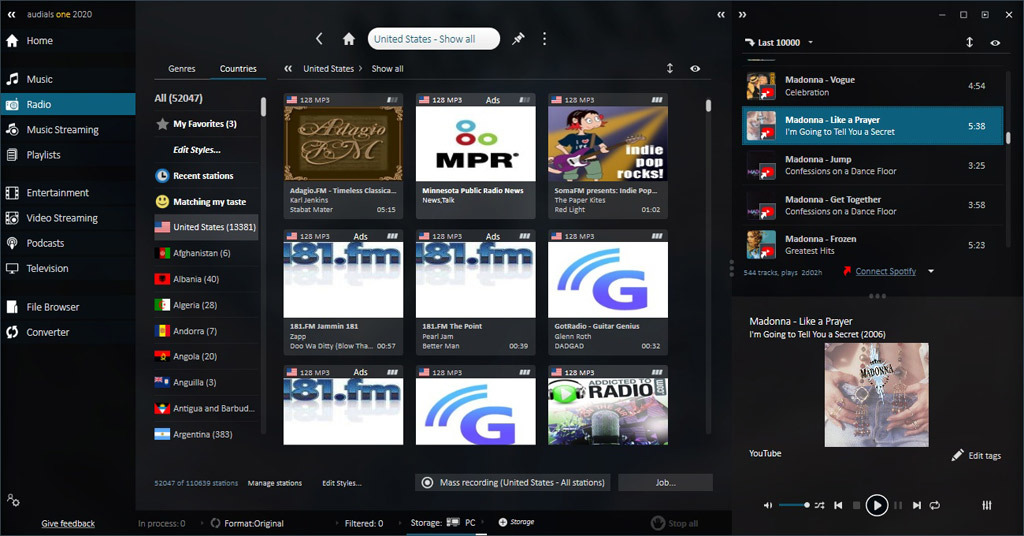Screen dimensions: 1024x536
Task: Select Afghanistan (6) in country list
Action: pos(206,253)
